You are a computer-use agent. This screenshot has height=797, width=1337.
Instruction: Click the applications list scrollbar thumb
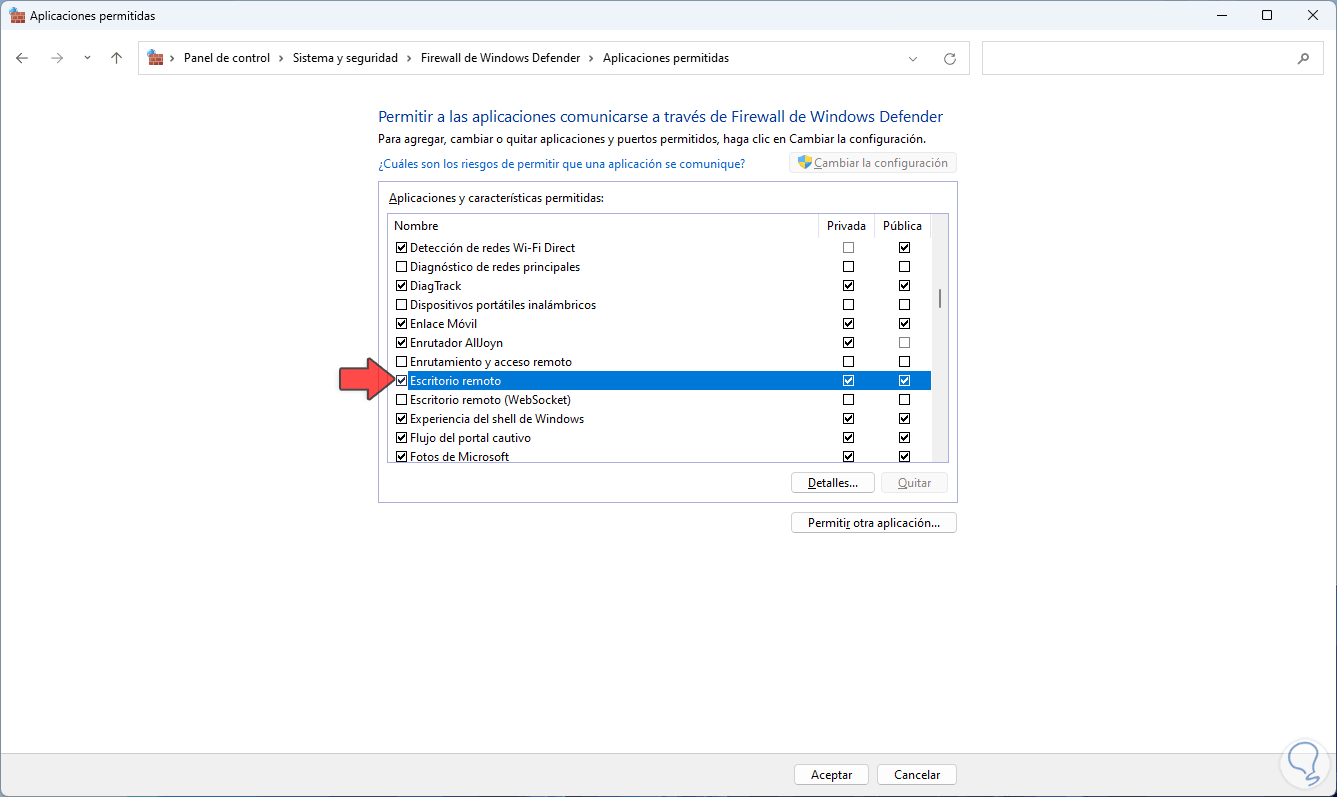click(939, 298)
